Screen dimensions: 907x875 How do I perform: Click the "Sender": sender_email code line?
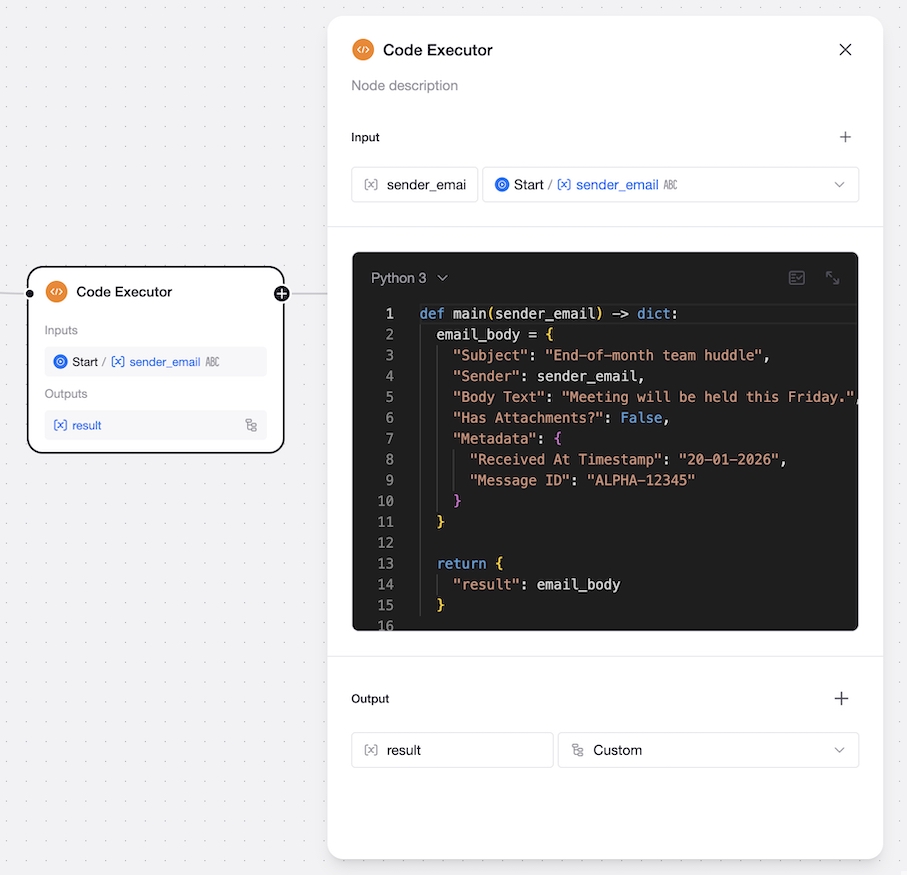pos(548,376)
